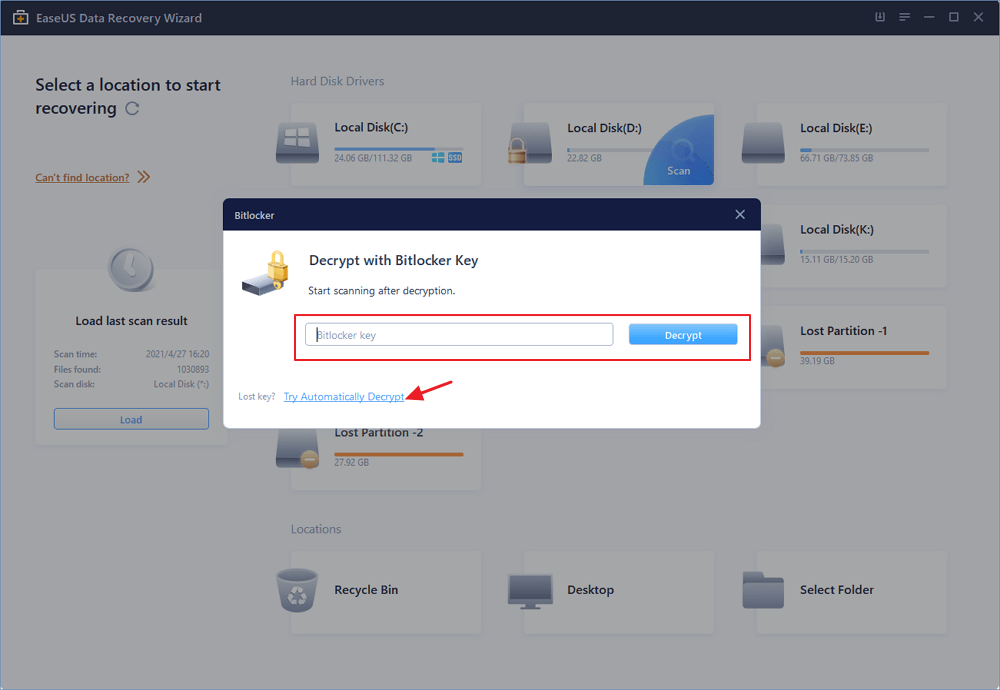Click the Local Disk(K:) label

click(837, 229)
